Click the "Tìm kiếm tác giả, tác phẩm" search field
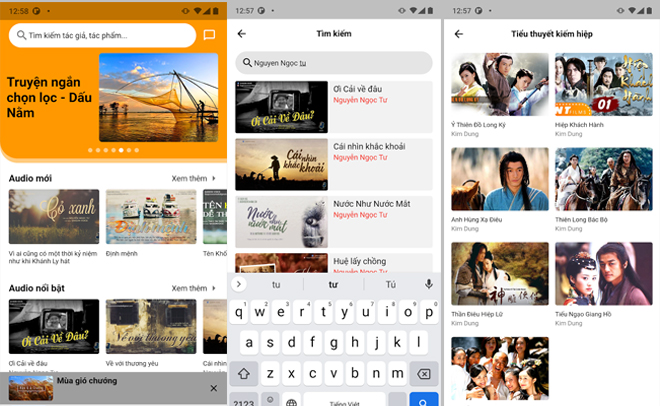Viewport: 660px width, 406px height. pos(102,35)
